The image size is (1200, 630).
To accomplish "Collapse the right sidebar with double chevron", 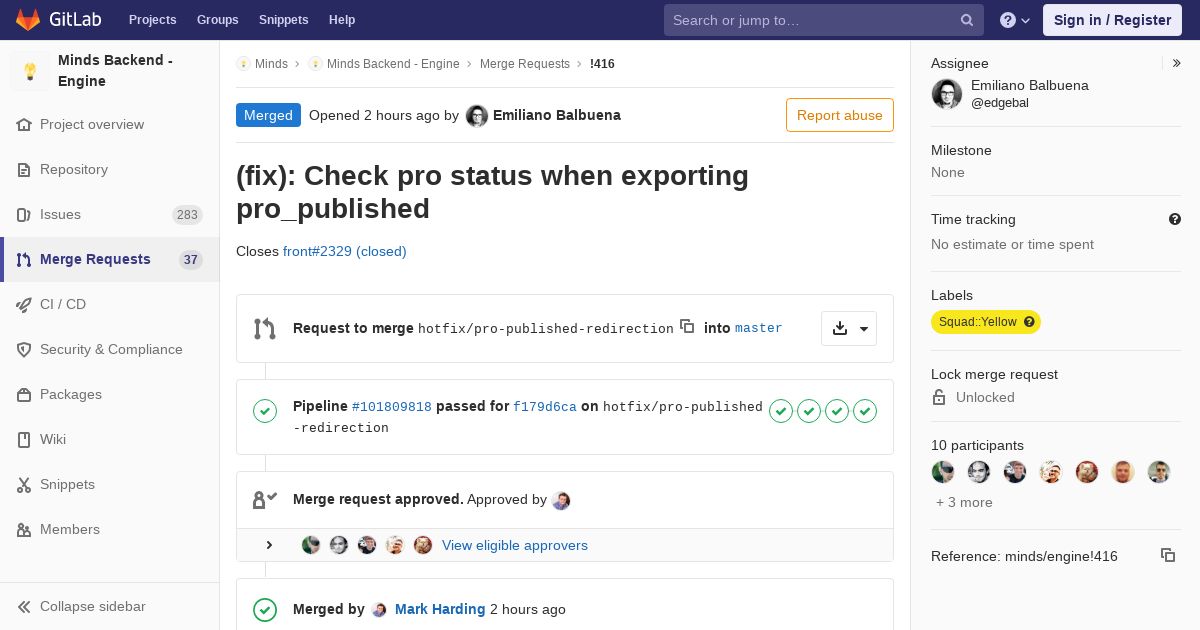I will (1177, 63).
